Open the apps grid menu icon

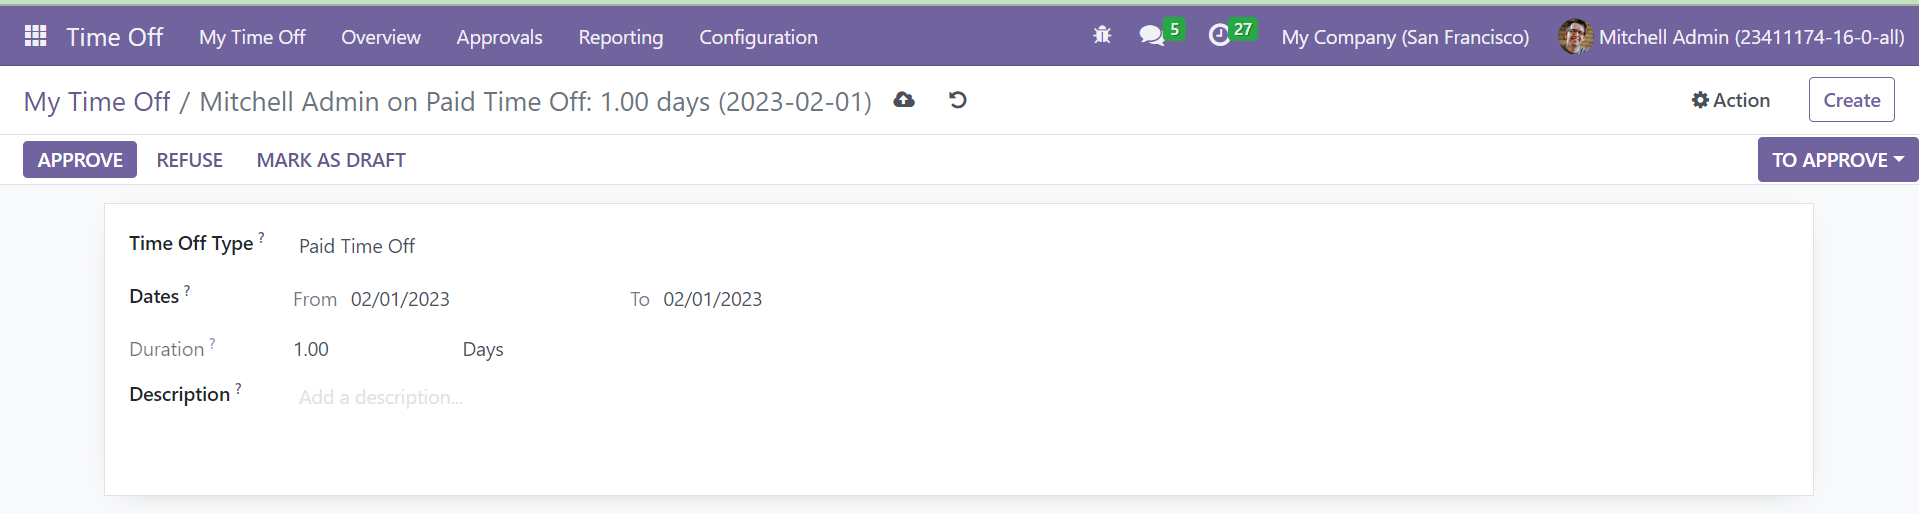pyautogui.click(x=36, y=37)
